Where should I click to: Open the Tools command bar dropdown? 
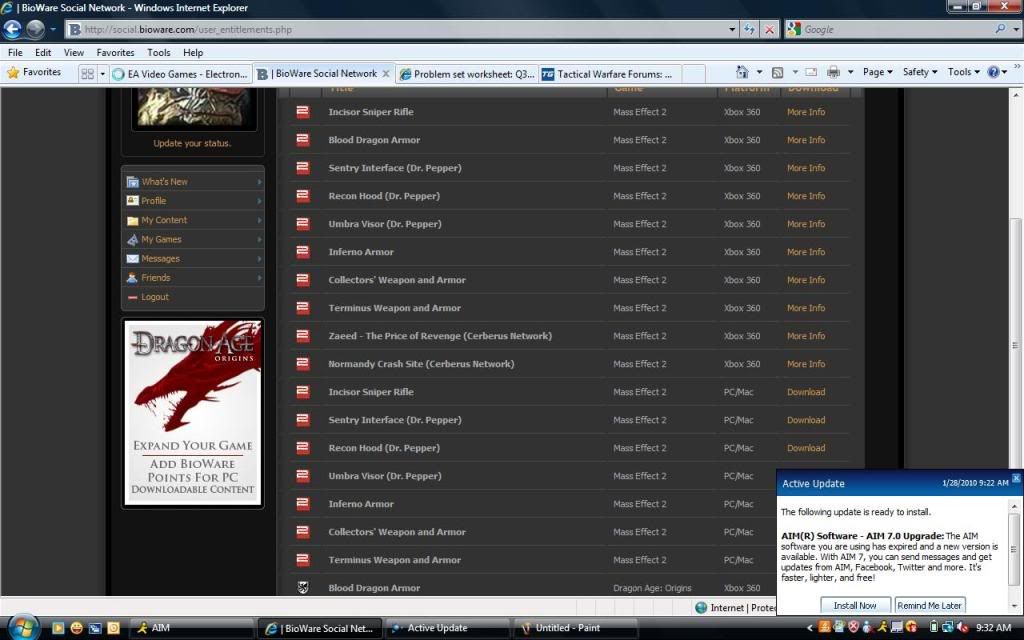963,72
